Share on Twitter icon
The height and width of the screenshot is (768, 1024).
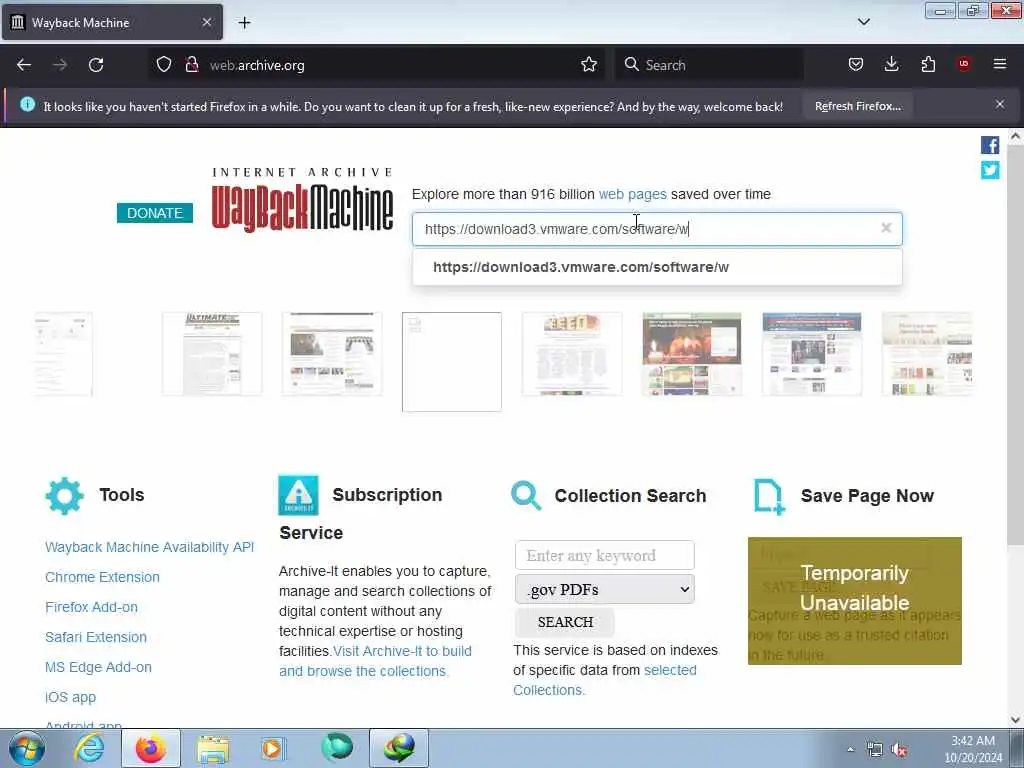(x=989, y=170)
